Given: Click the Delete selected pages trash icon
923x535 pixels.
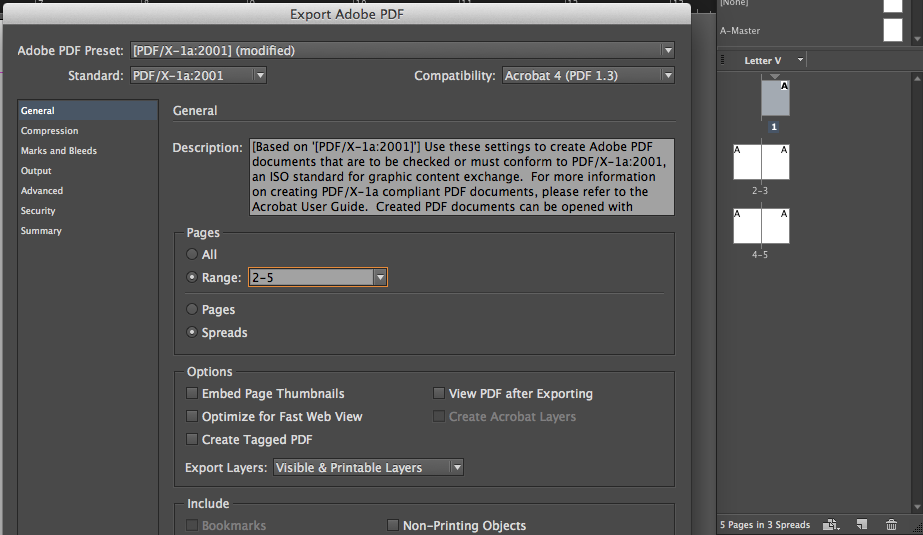Looking at the screenshot, I should (891, 524).
